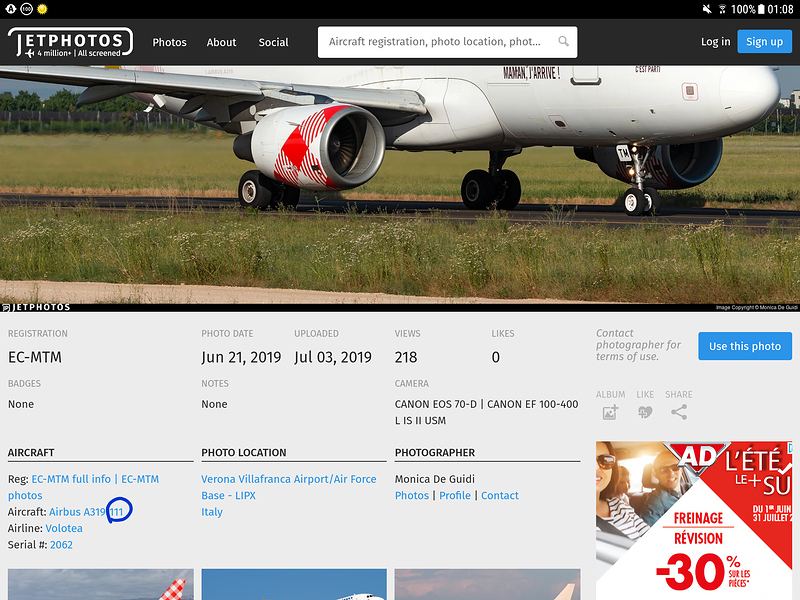The height and width of the screenshot is (600, 800).
Task: Open the Photos menu
Action: point(169,42)
